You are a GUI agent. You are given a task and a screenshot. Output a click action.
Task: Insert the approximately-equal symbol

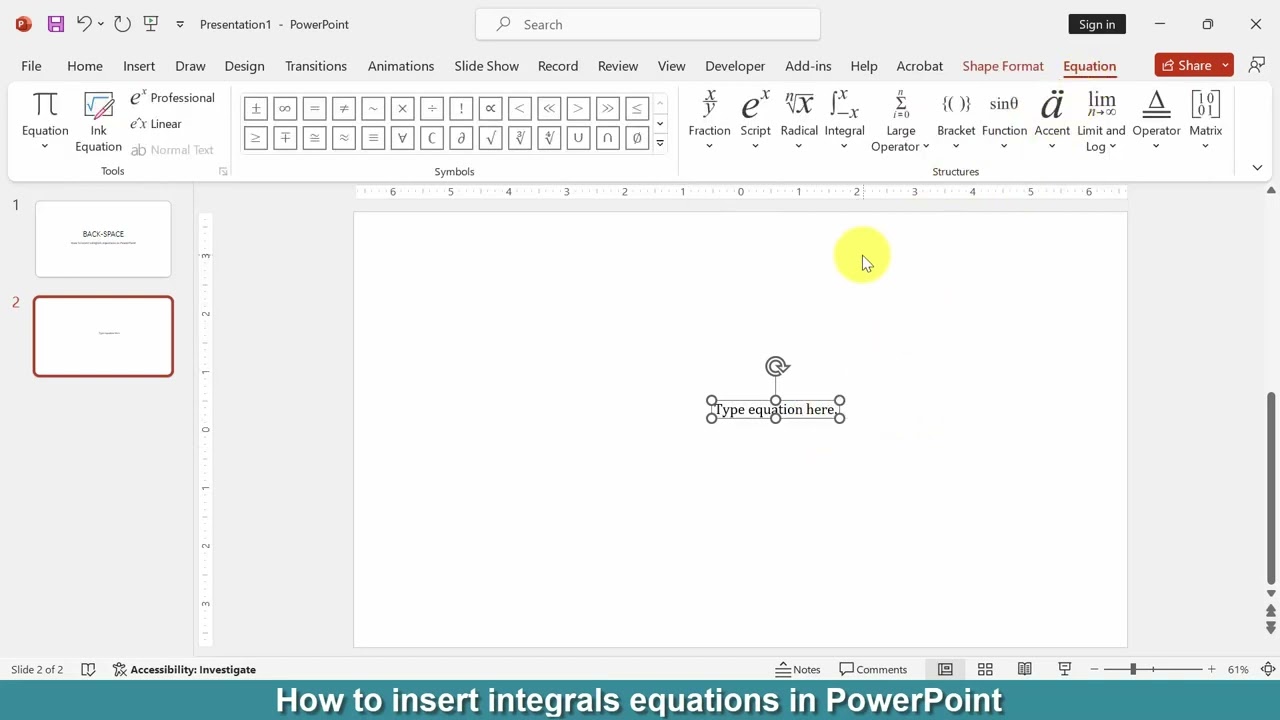pos(344,138)
